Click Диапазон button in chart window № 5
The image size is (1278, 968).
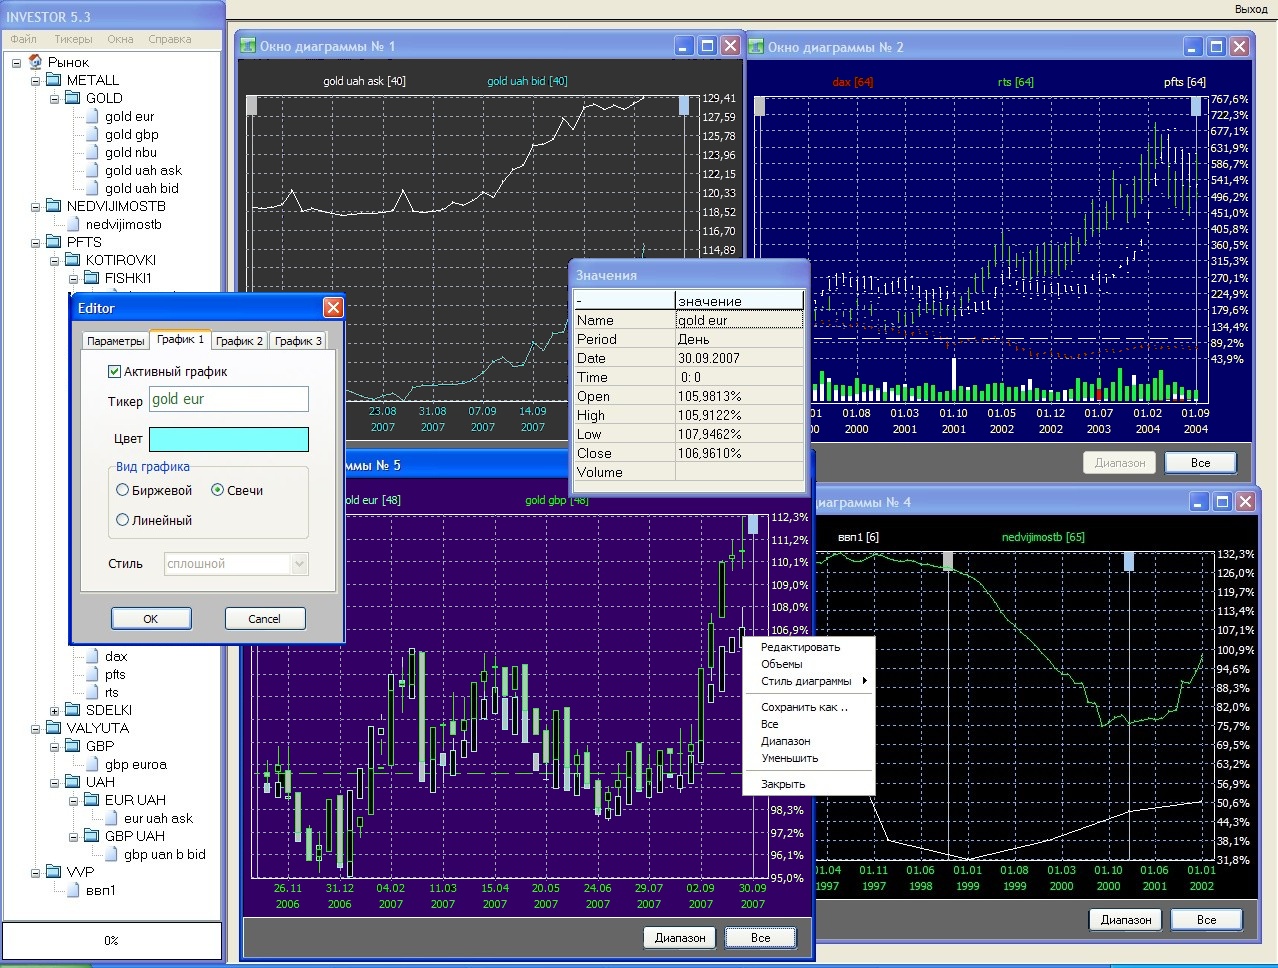(x=680, y=937)
